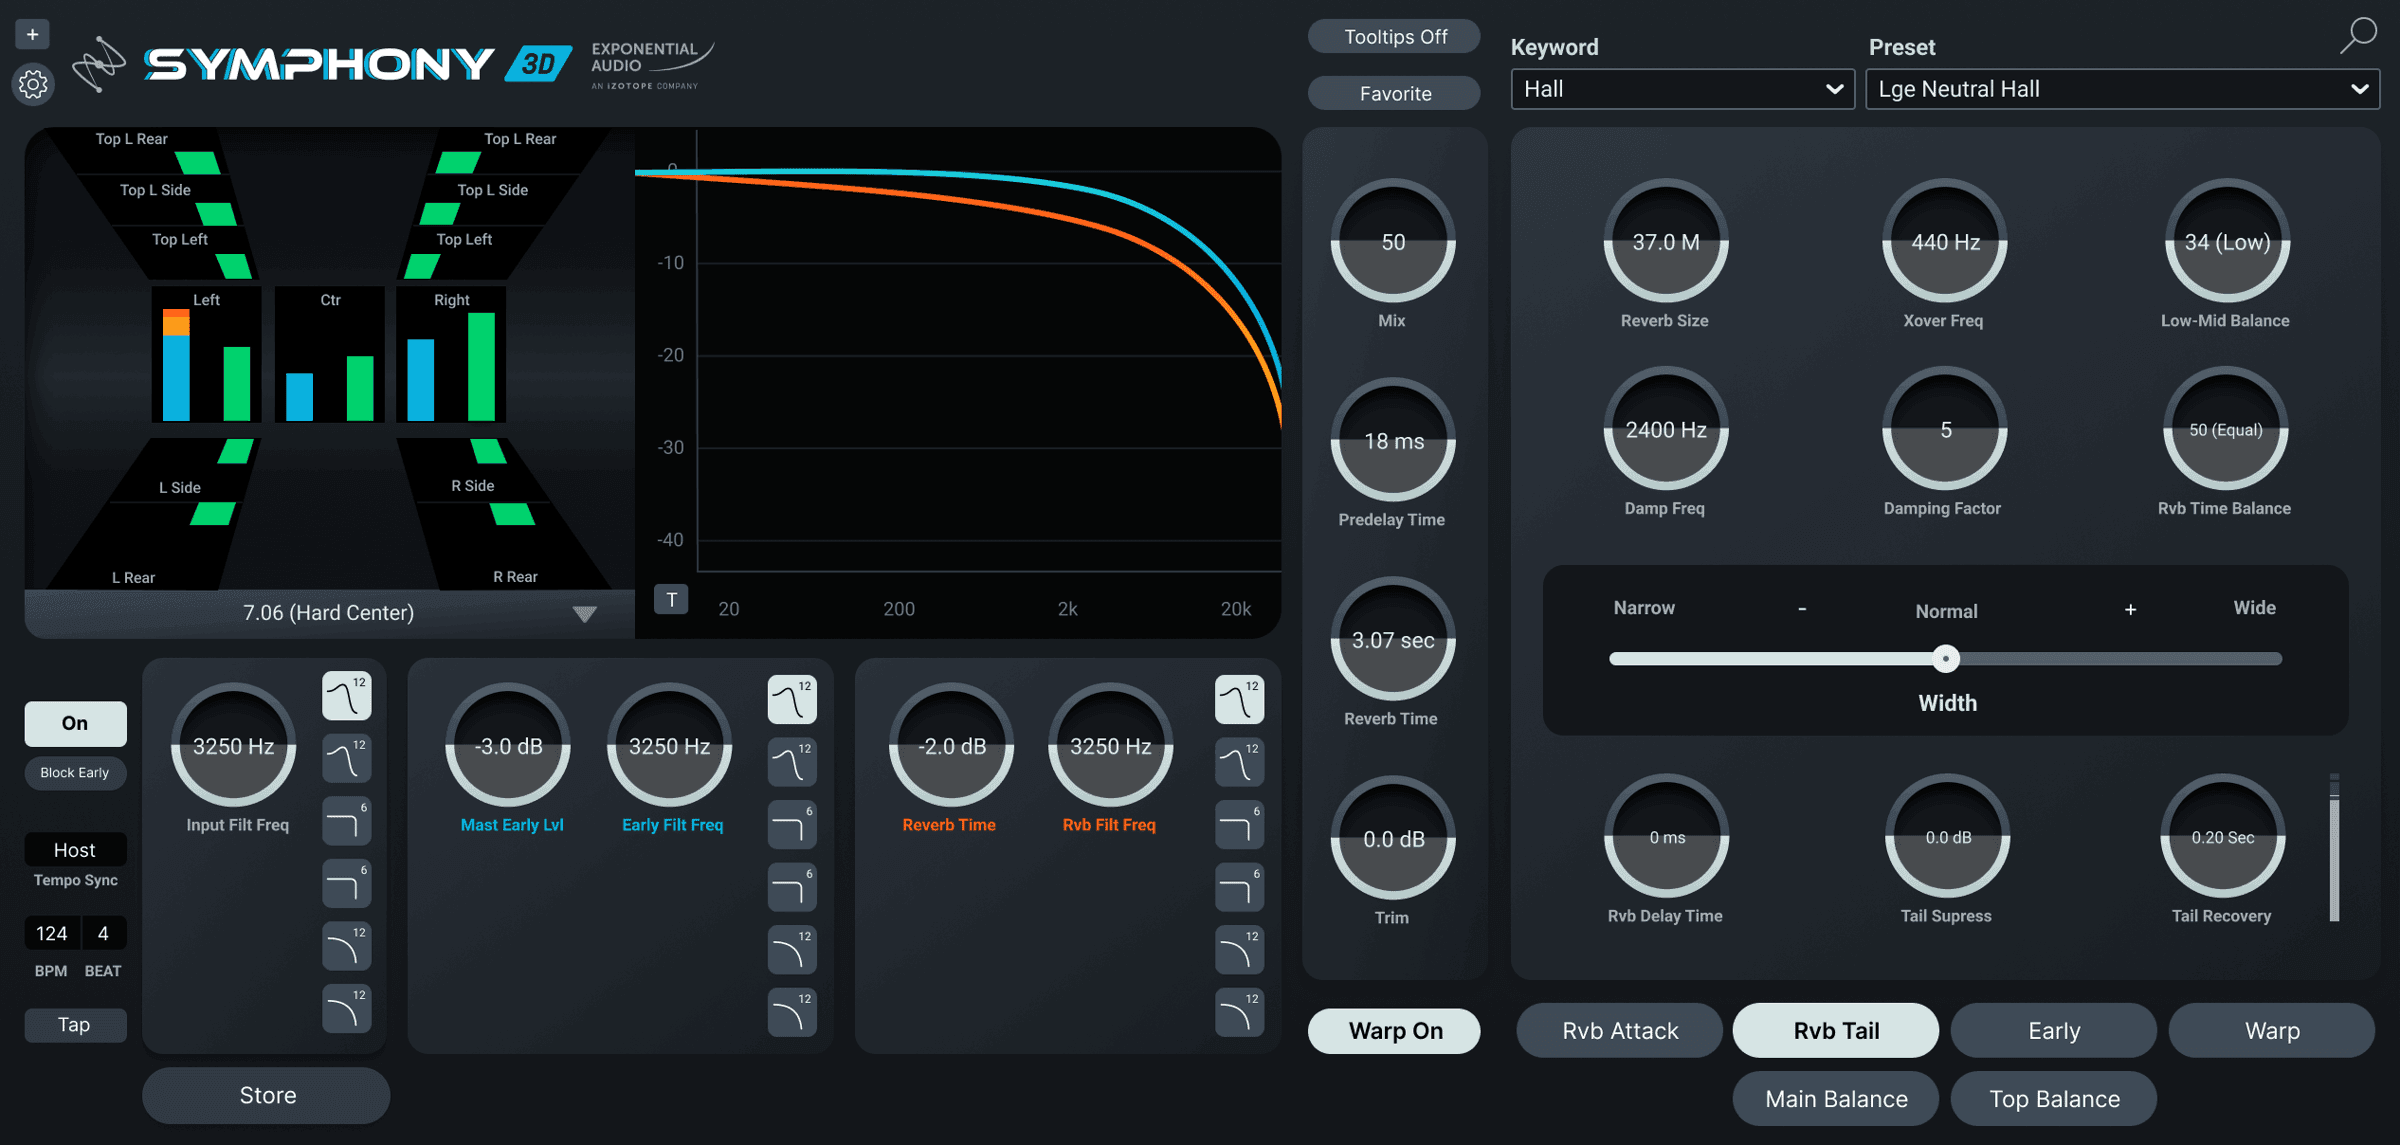This screenshot has height=1145, width=2400.
Task: Click the Rvb Time Balance knob showing 50 (Equal)
Action: (x=2226, y=430)
